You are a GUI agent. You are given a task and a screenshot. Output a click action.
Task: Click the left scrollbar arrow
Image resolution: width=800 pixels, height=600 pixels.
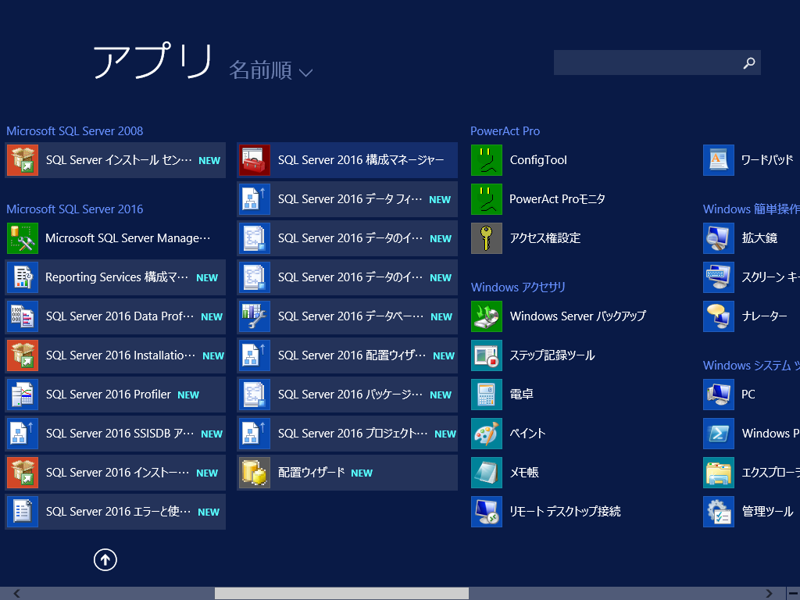pos(17,593)
